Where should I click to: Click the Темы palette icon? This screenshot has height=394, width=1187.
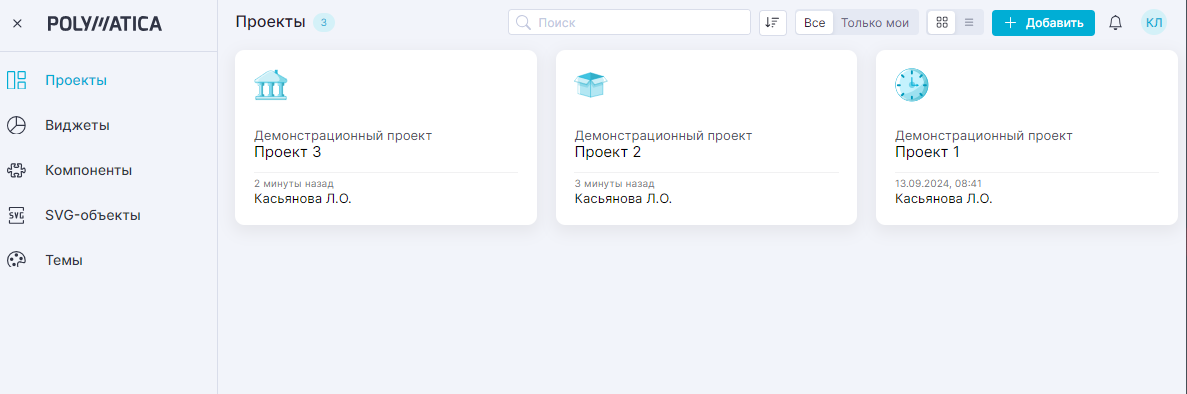point(17,260)
